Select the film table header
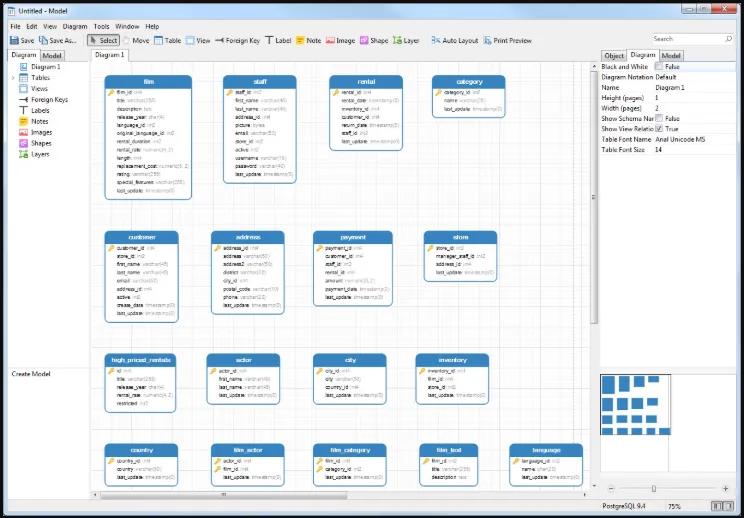 pyautogui.click(x=149, y=82)
